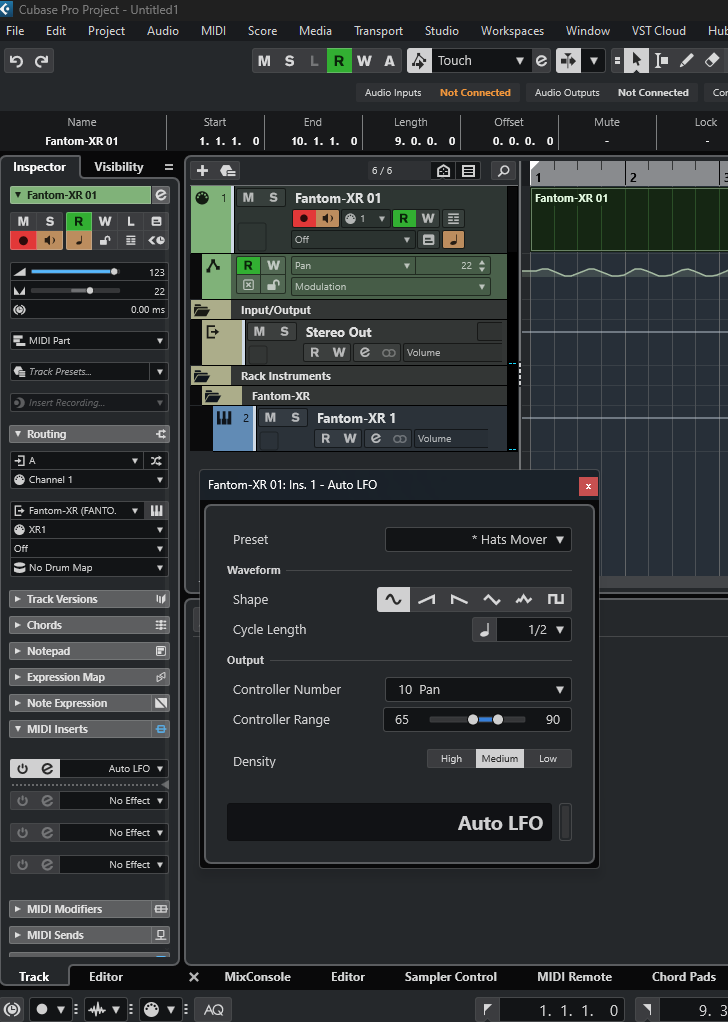The width and height of the screenshot is (728, 1022).
Task: Click the Auto-Scroll icon in toolbar
Action: 568,61
